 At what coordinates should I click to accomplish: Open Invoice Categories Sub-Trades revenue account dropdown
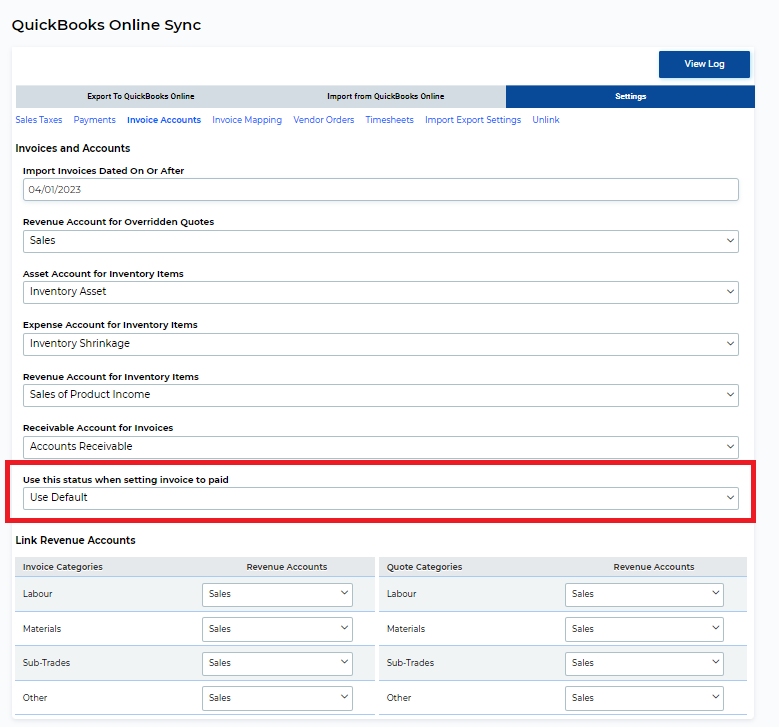click(x=277, y=663)
